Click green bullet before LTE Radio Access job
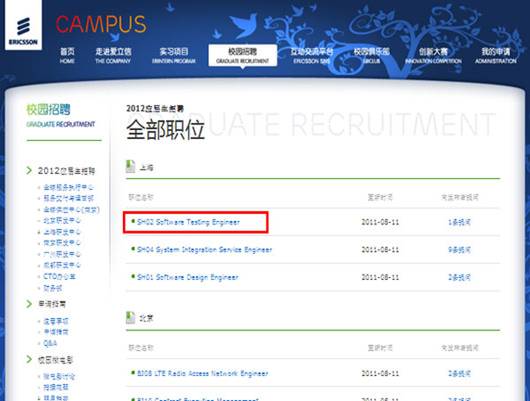530x401 pixels. 133,373
